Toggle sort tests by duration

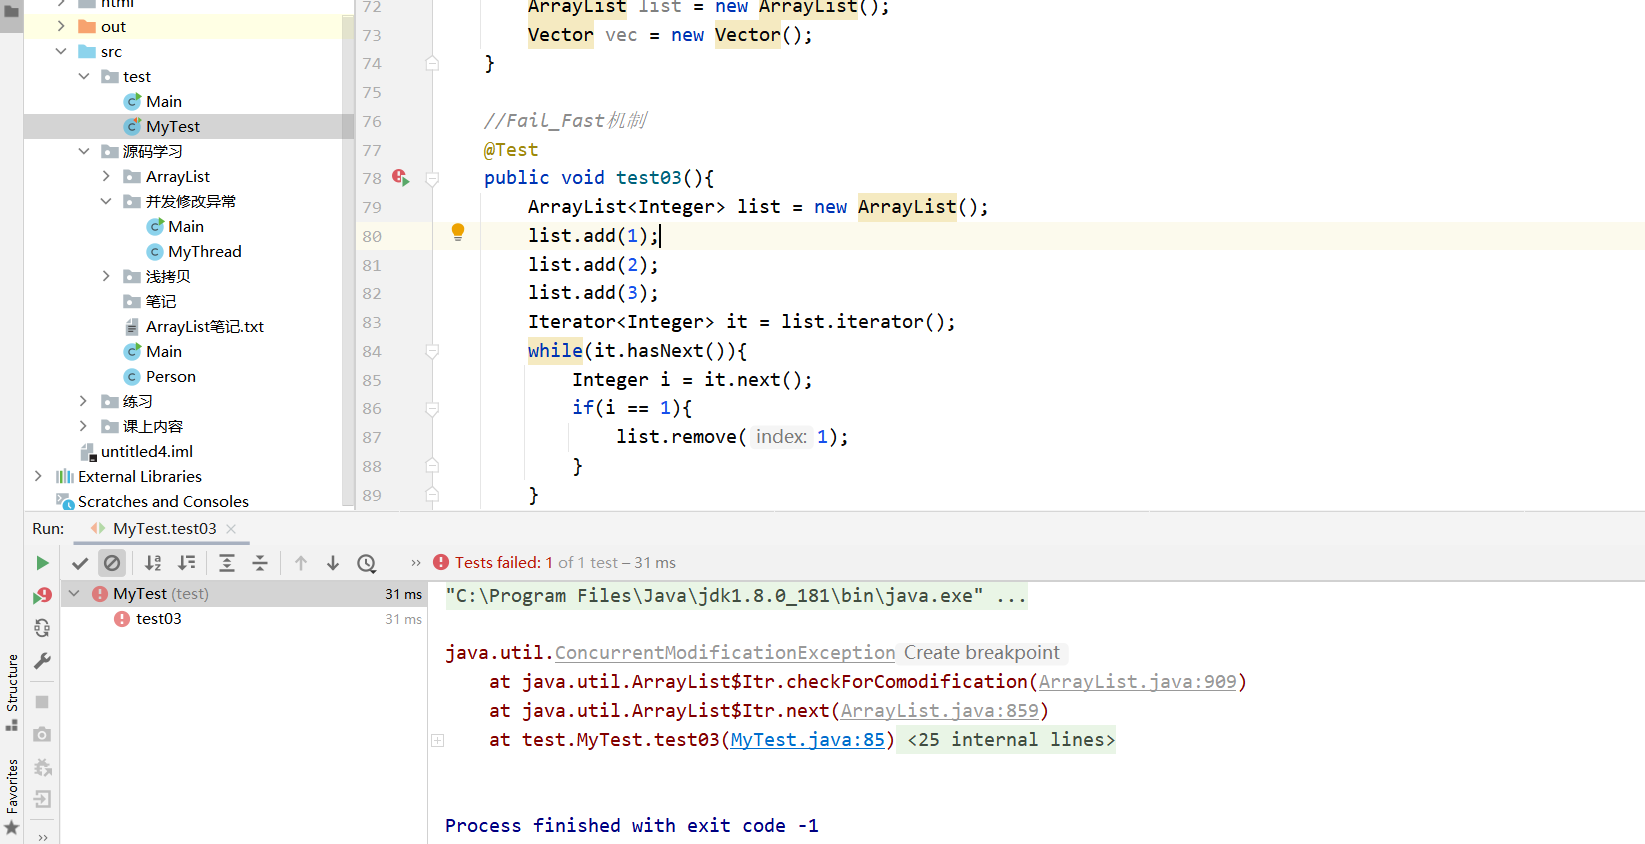click(187, 563)
